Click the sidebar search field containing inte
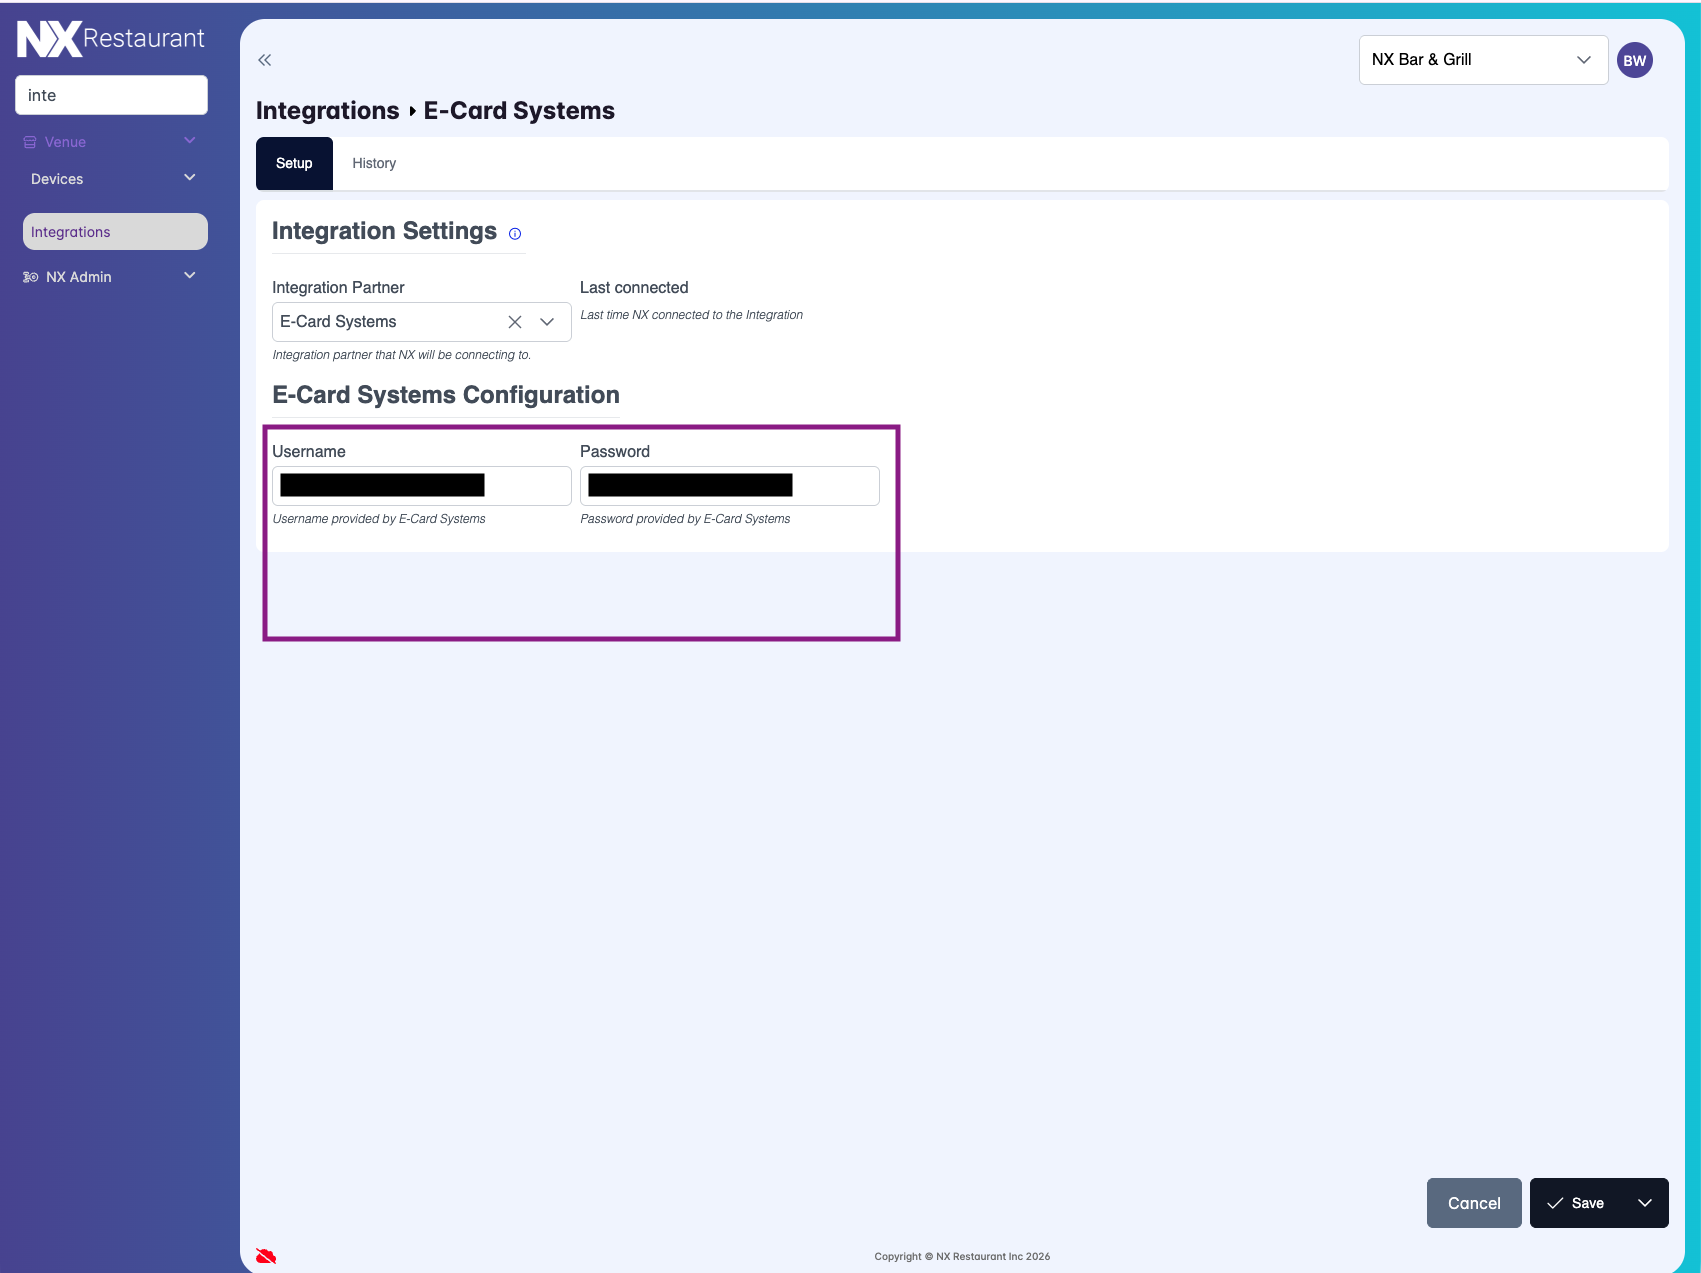Viewport: 1701px width, 1273px height. pyautogui.click(x=111, y=95)
